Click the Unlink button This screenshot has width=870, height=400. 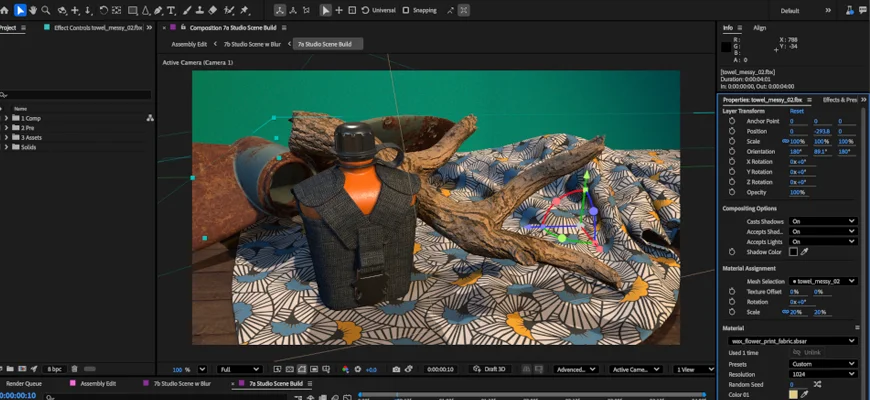point(807,352)
